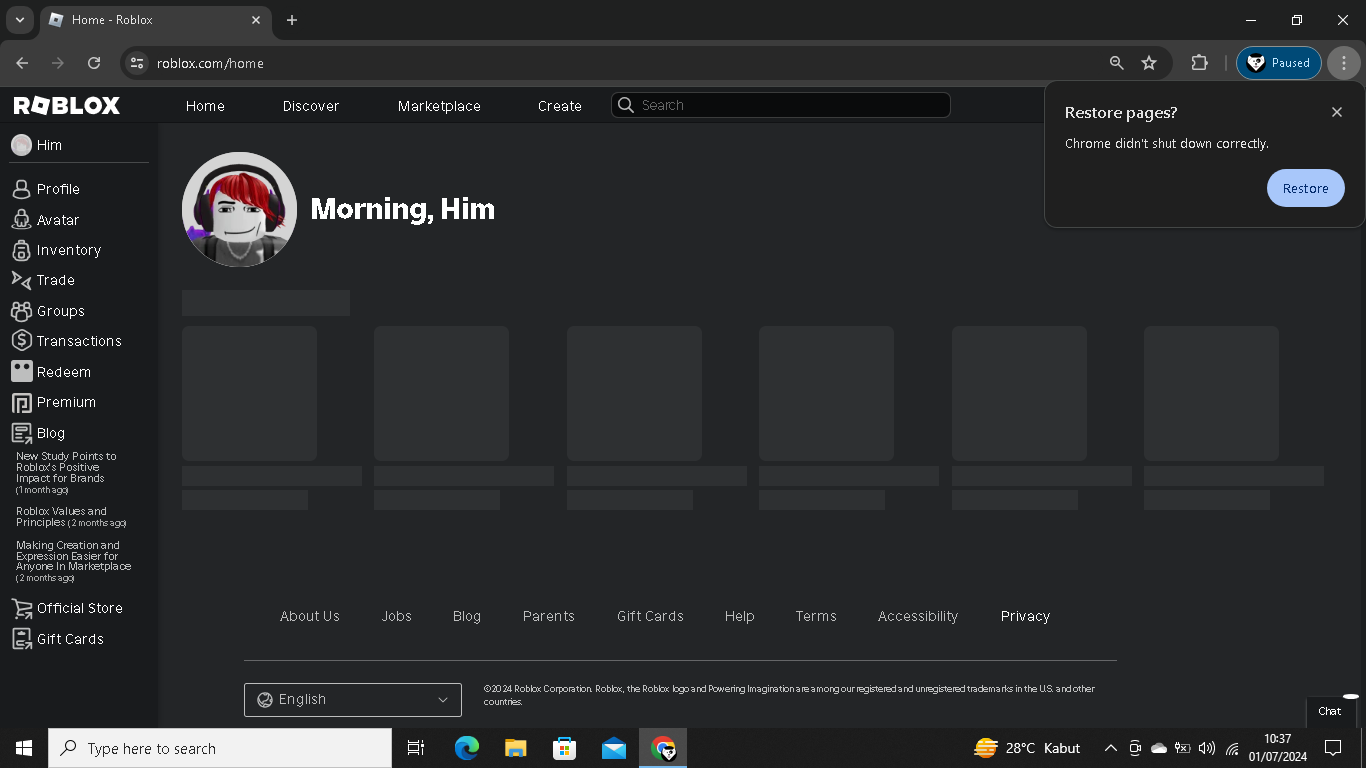
Task: Open the Terms footer link
Action: [816, 616]
